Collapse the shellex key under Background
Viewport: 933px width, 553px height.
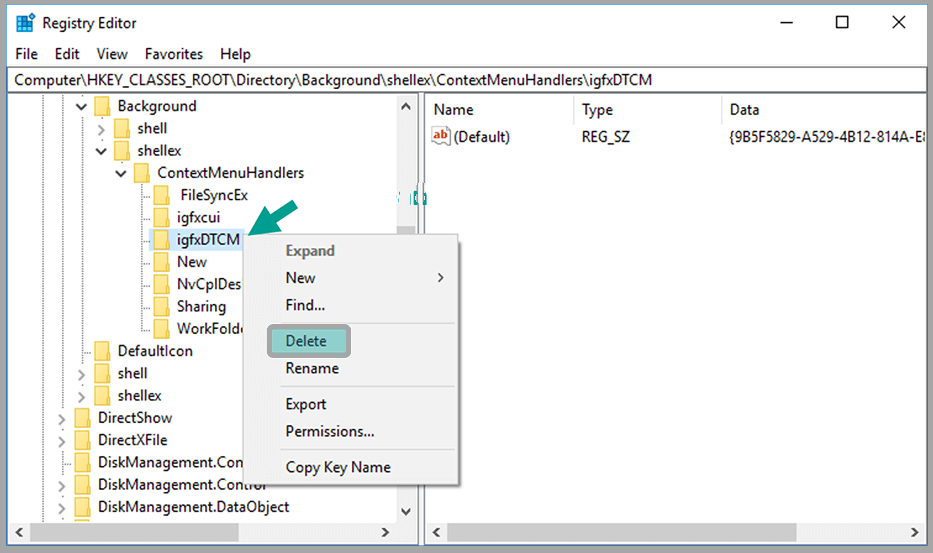(101, 151)
